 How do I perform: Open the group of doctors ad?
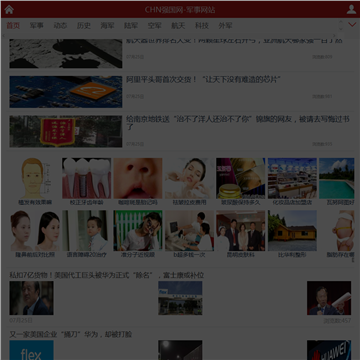[x=241, y=231]
